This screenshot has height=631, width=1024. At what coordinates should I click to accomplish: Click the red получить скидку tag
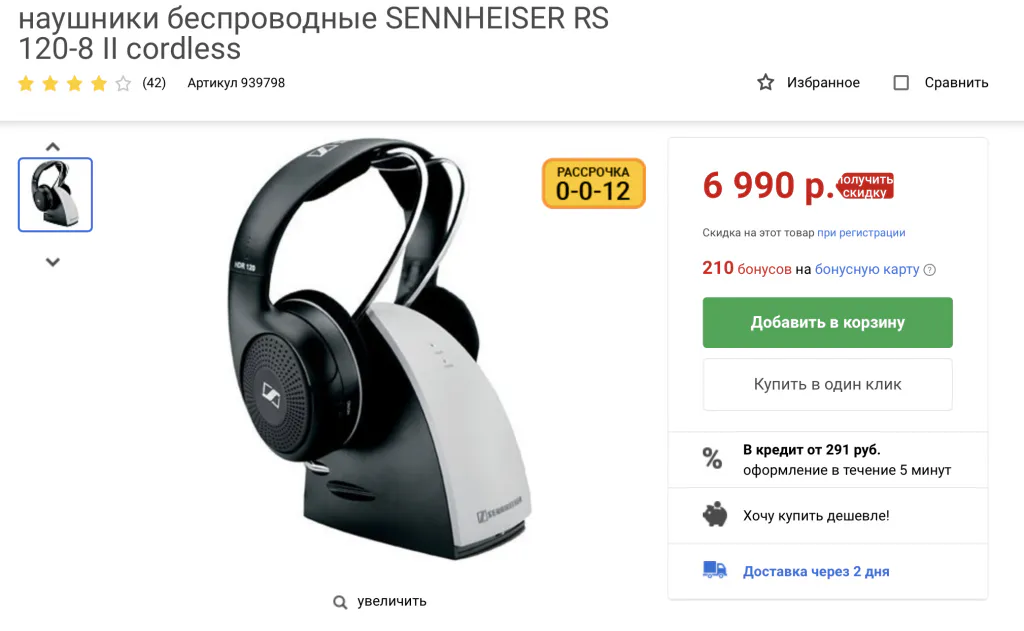(x=866, y=186)
